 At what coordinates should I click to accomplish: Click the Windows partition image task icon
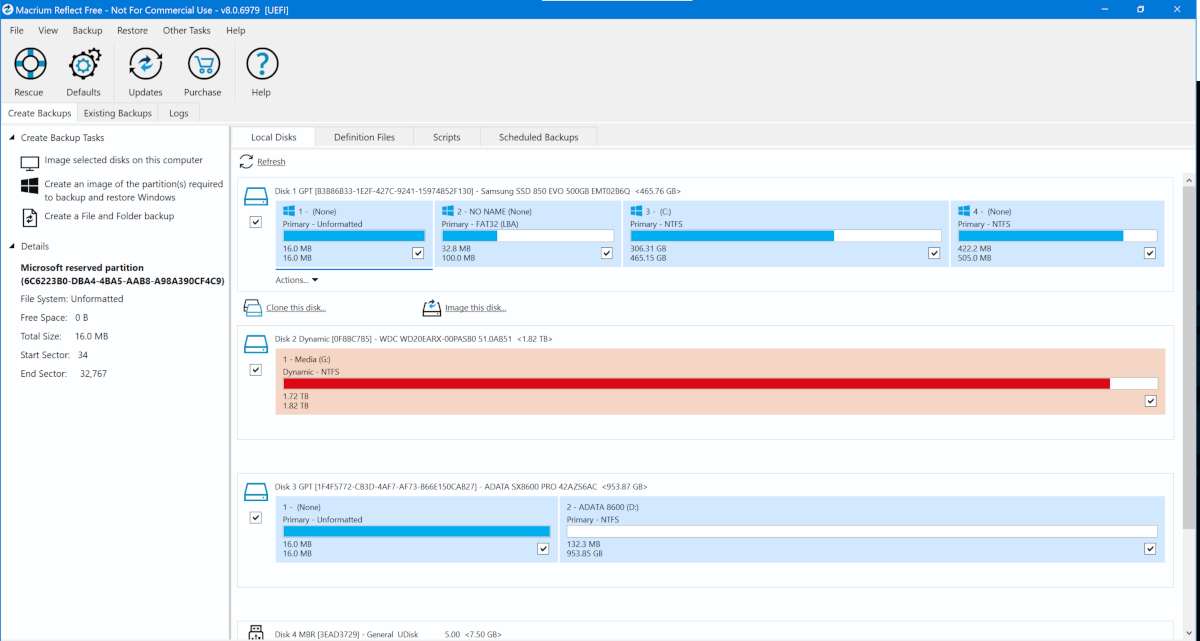point(30,186)
